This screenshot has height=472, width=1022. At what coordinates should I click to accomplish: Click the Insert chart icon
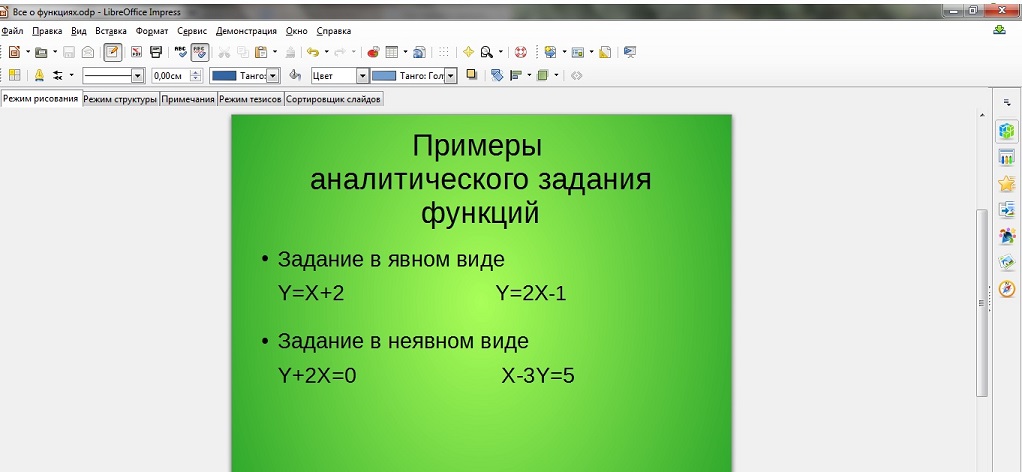(373, 52)
